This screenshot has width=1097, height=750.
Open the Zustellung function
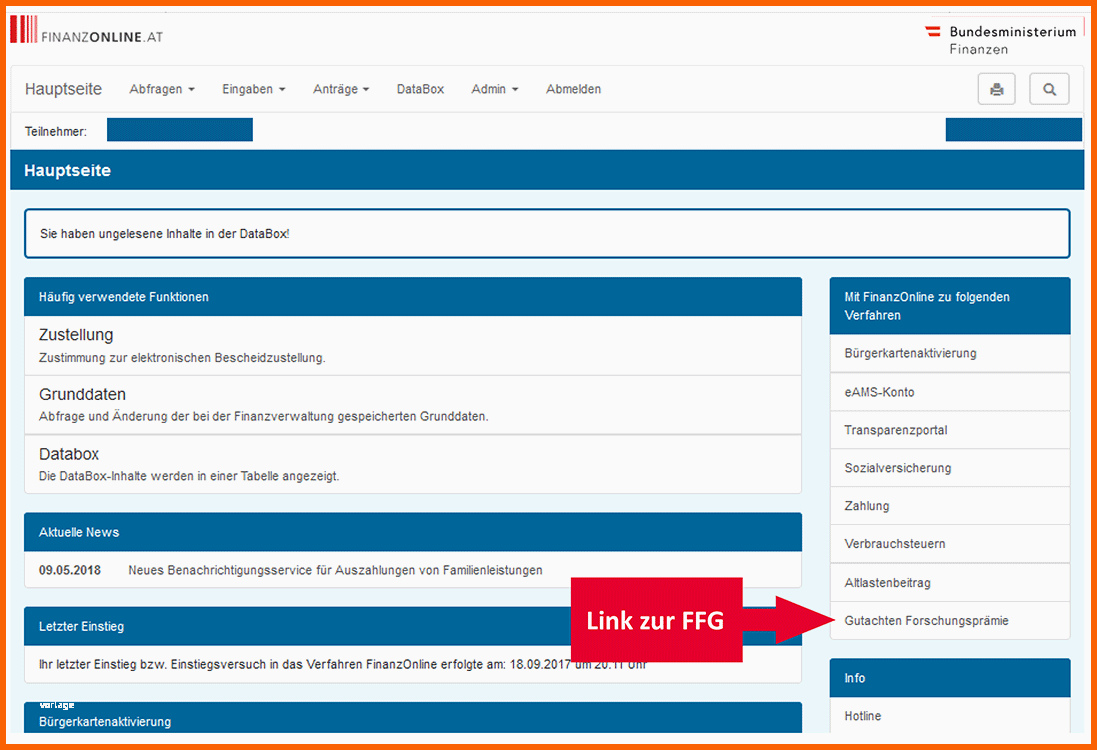click(413, 346)
